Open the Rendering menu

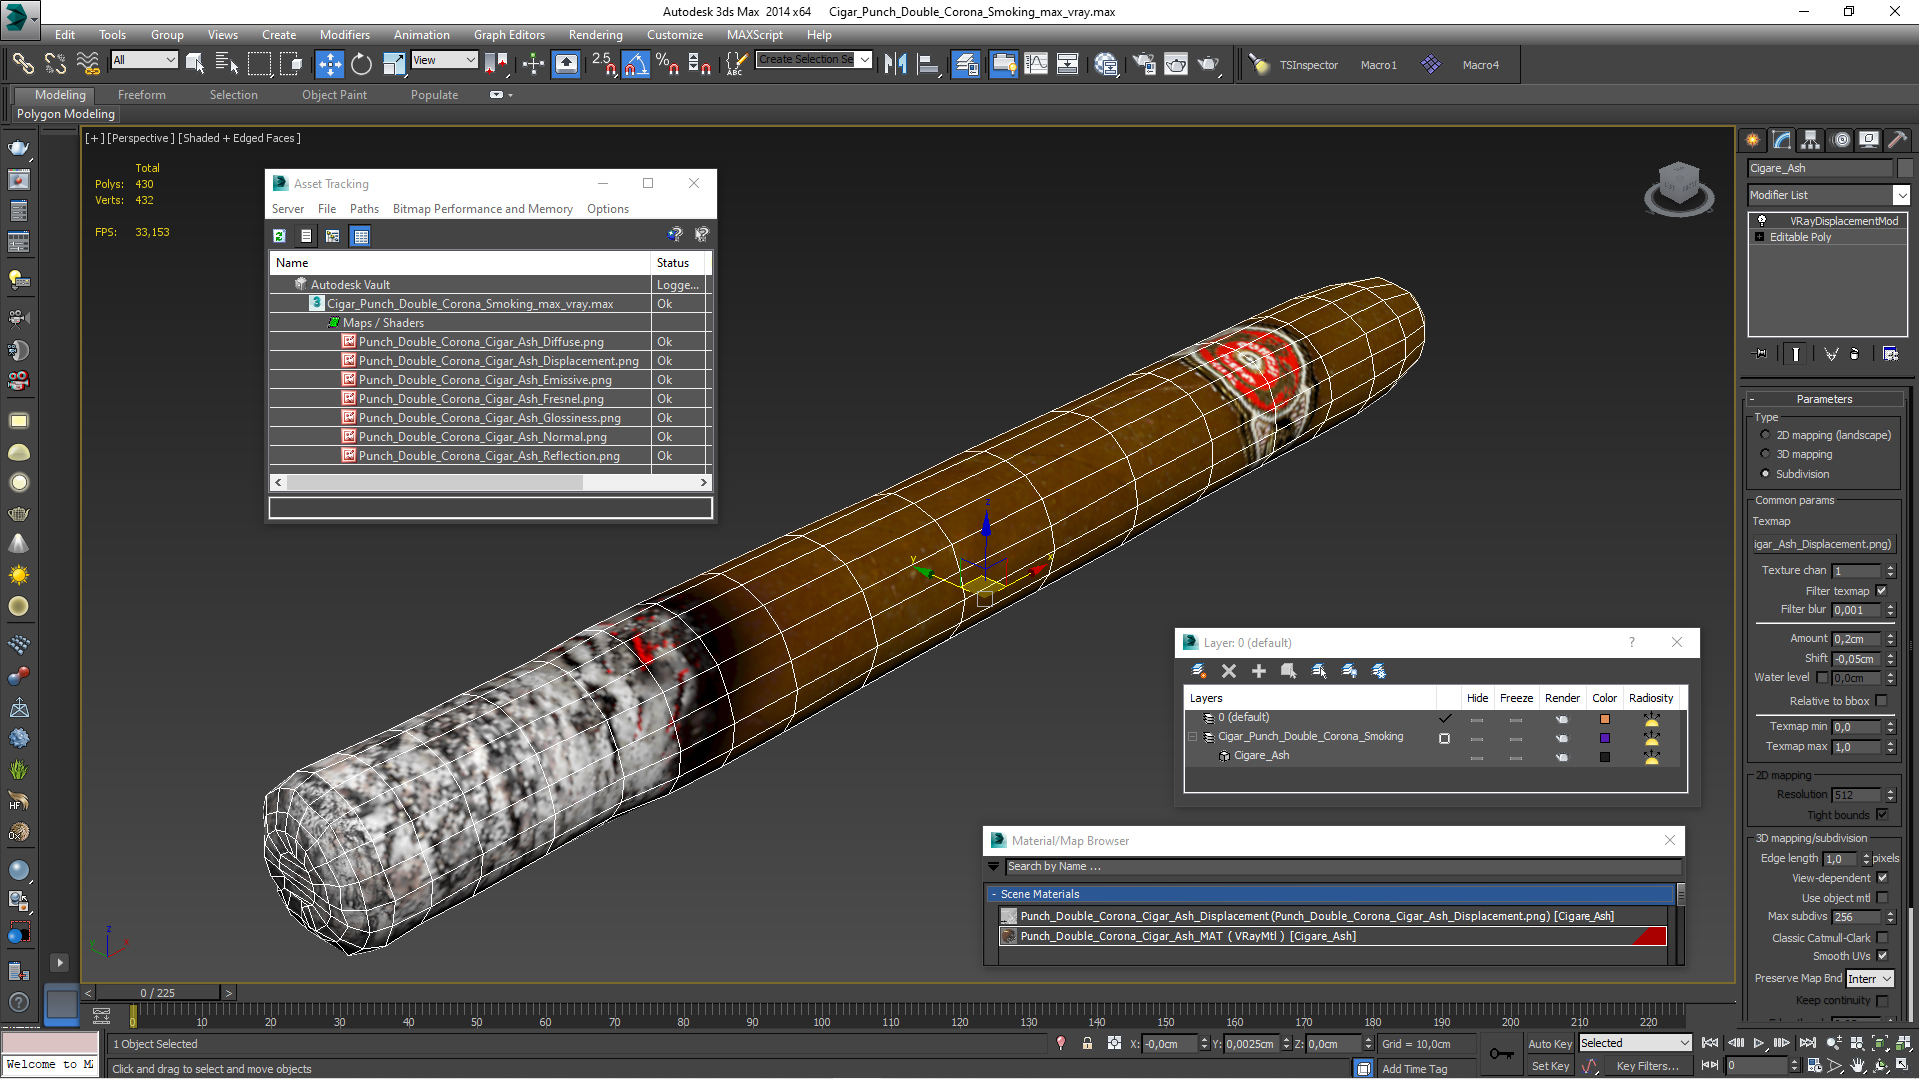595,34
